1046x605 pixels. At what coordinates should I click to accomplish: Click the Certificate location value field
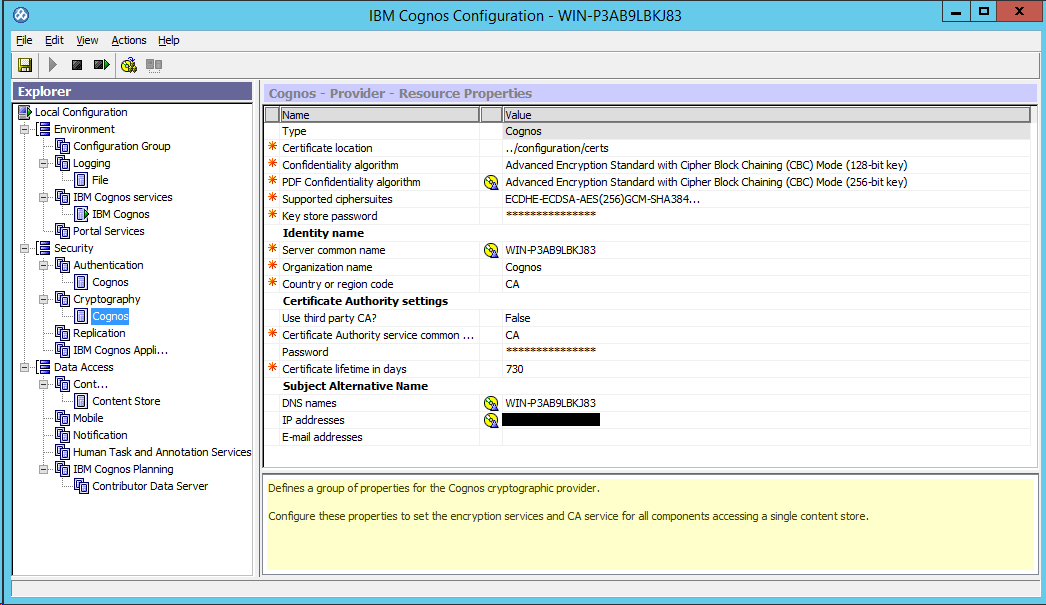click(766, 148)
